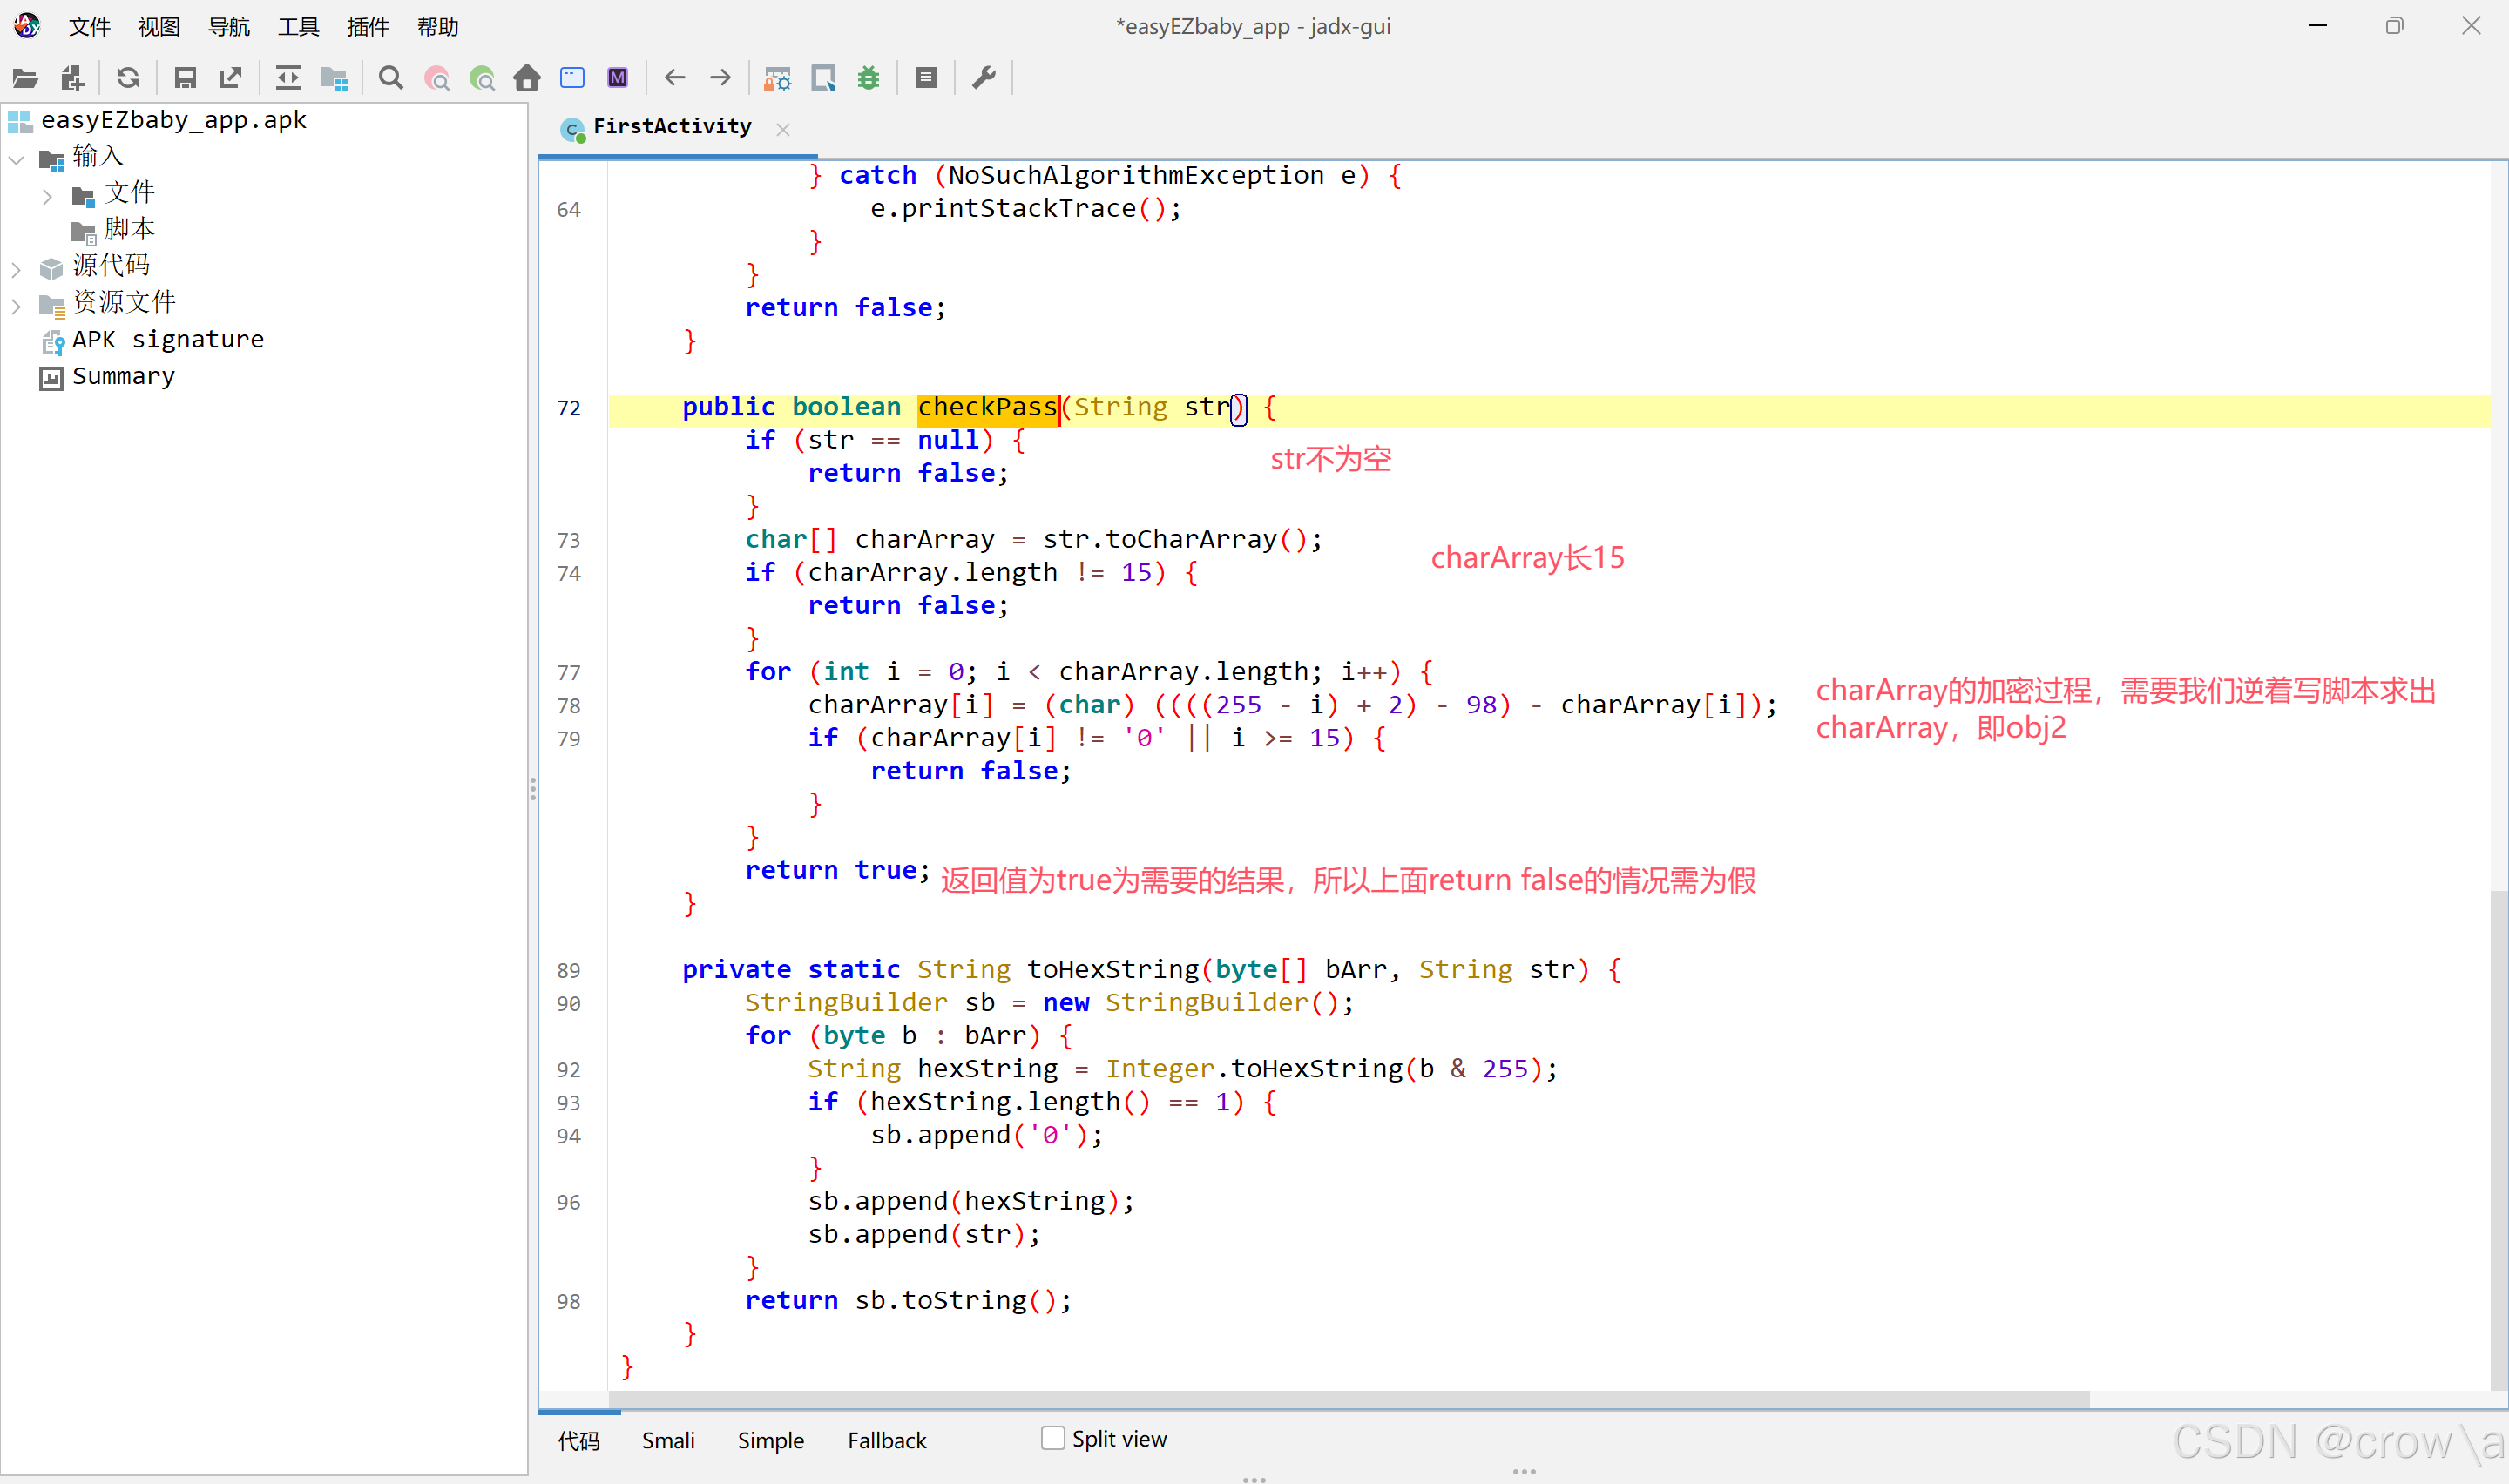Open file using toolbar folder icon

coord(26,78)
